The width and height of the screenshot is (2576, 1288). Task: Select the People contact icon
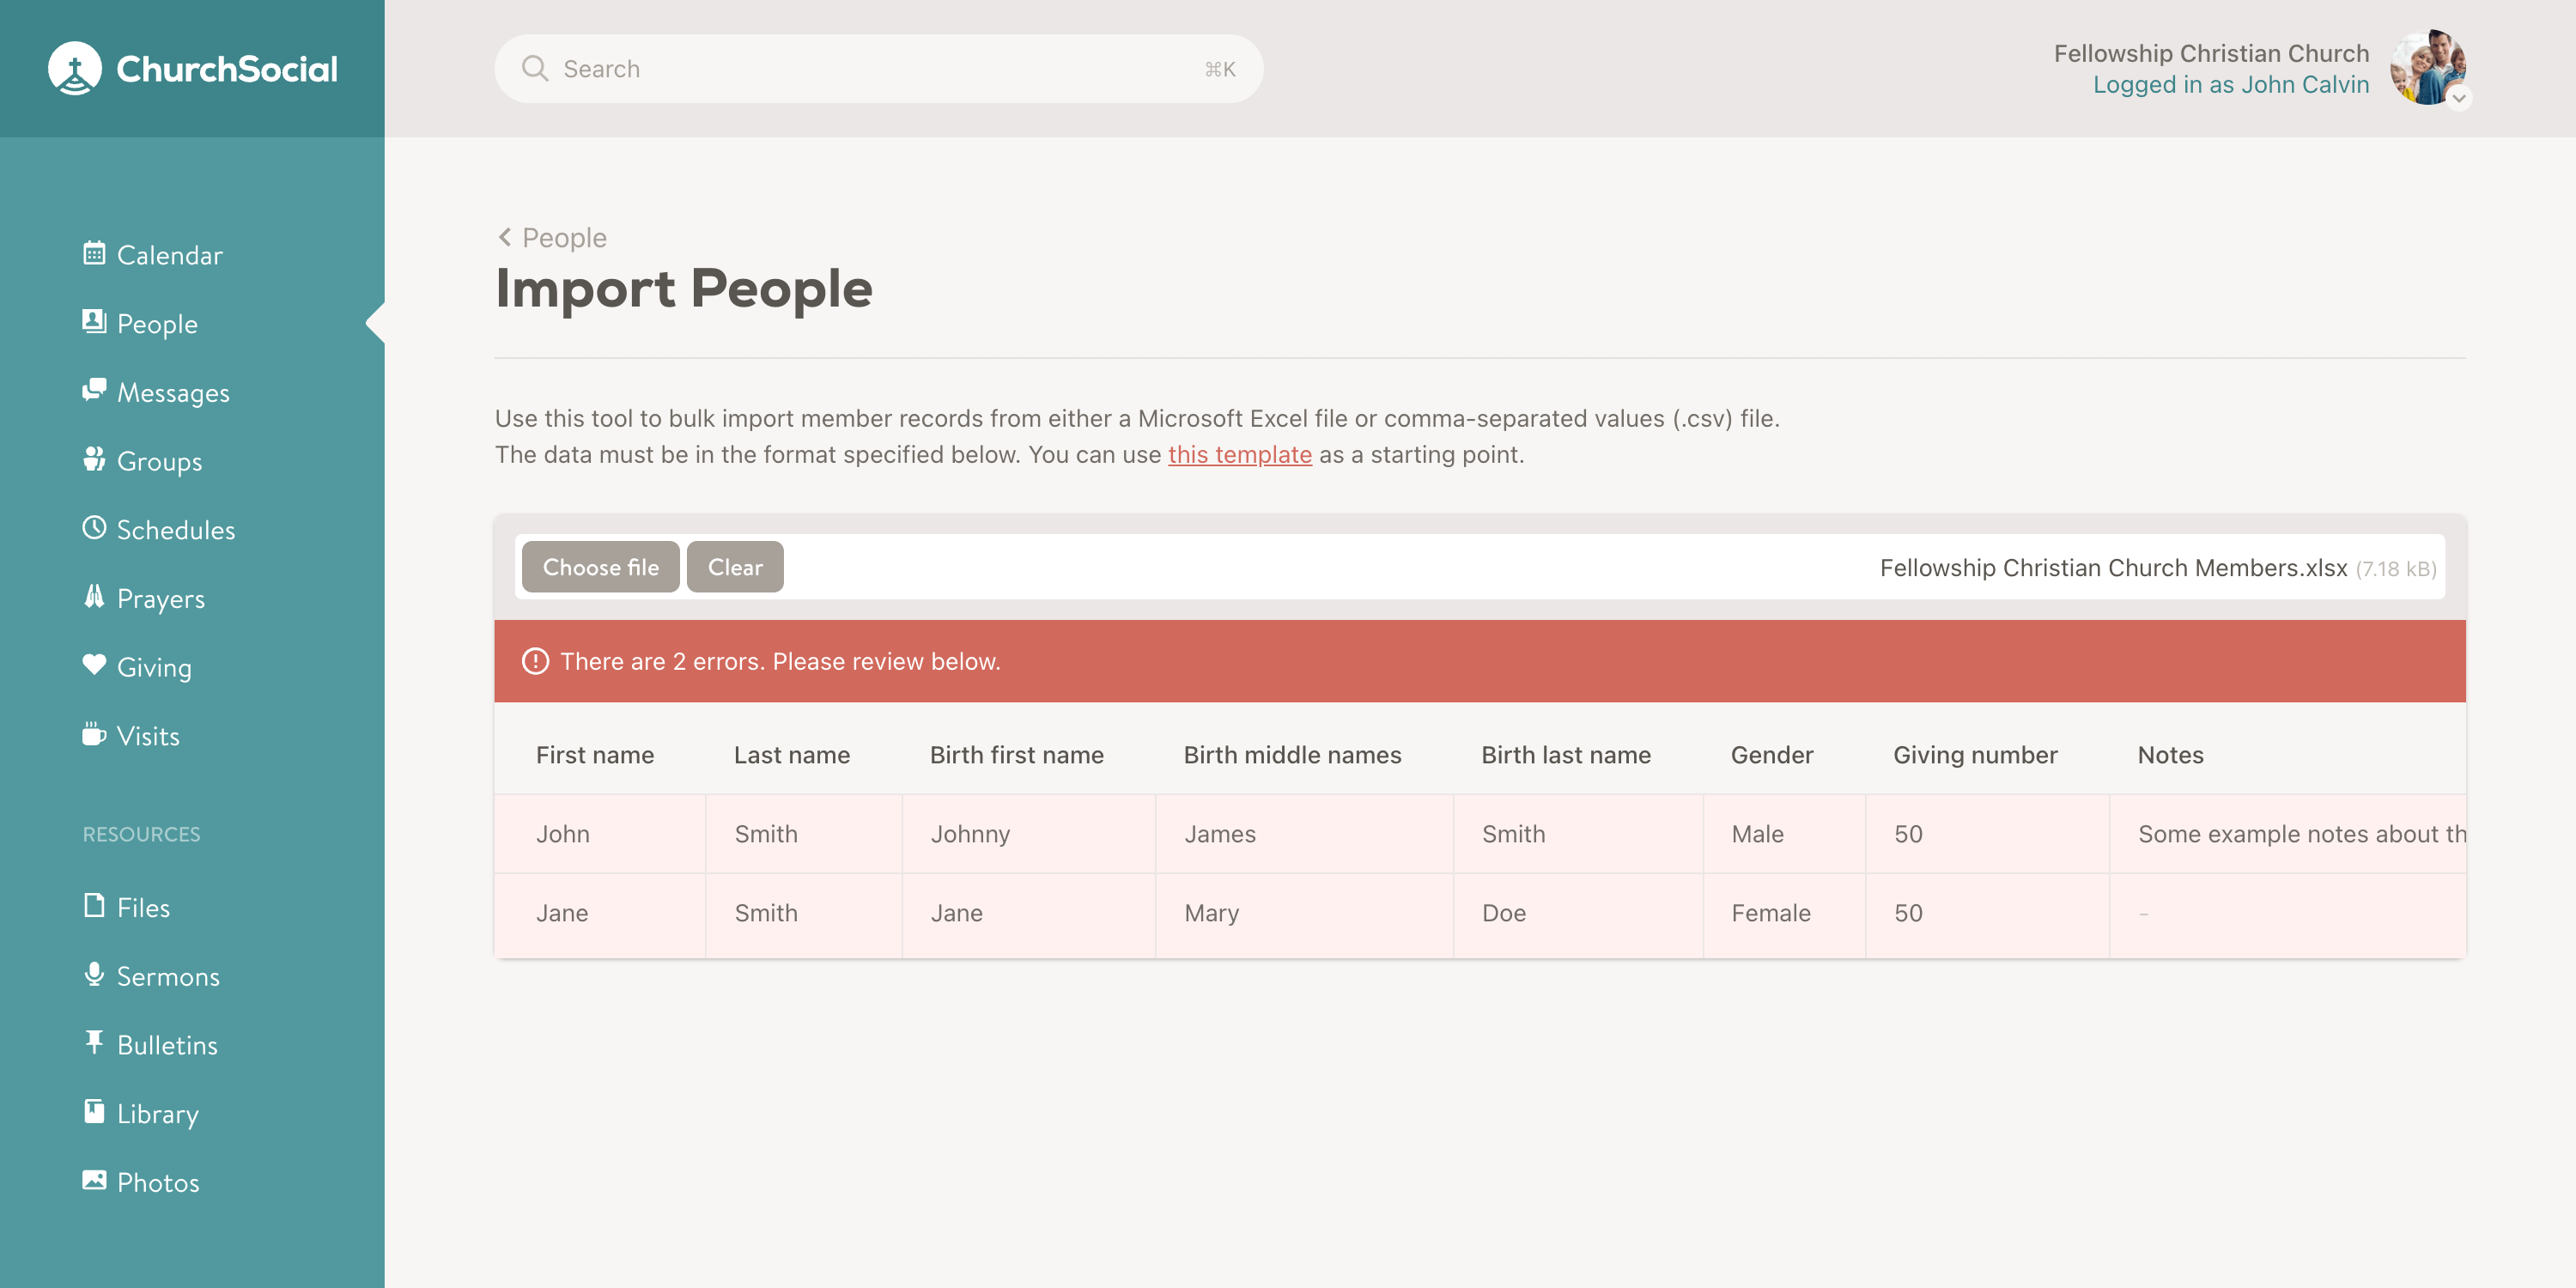coord(94,321)
